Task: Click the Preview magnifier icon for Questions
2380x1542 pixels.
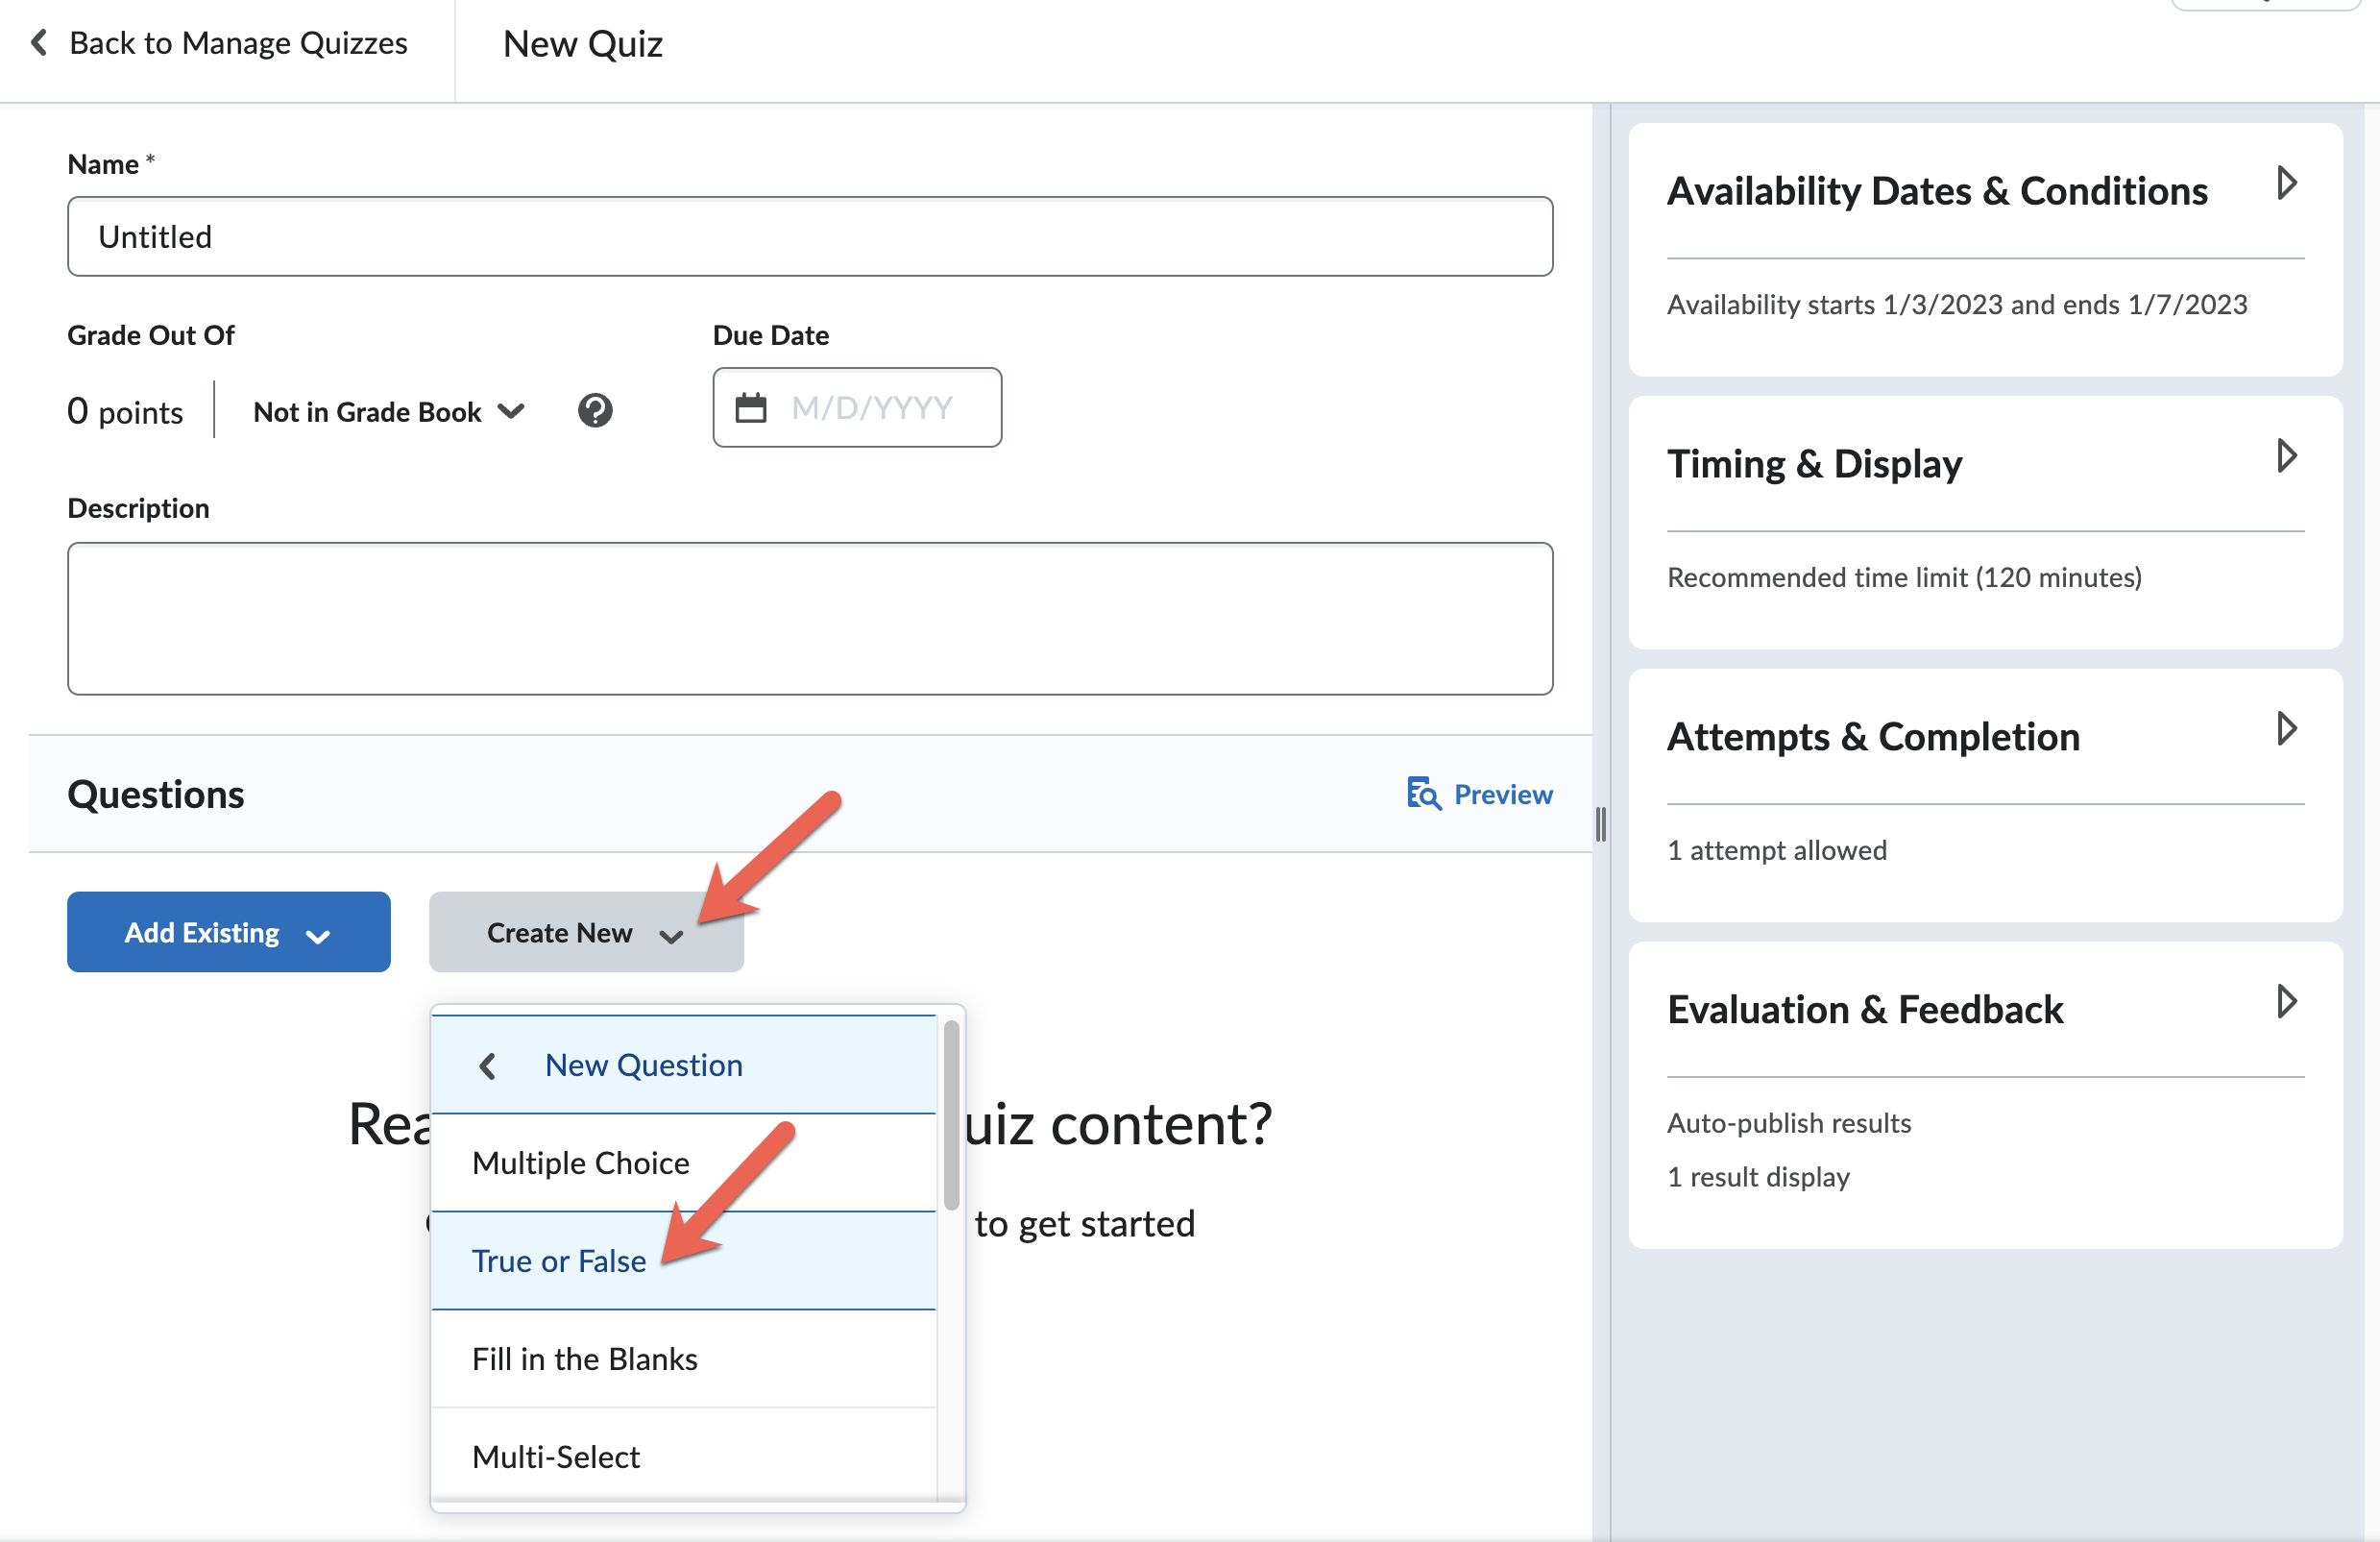Action: coord(1423,794)
